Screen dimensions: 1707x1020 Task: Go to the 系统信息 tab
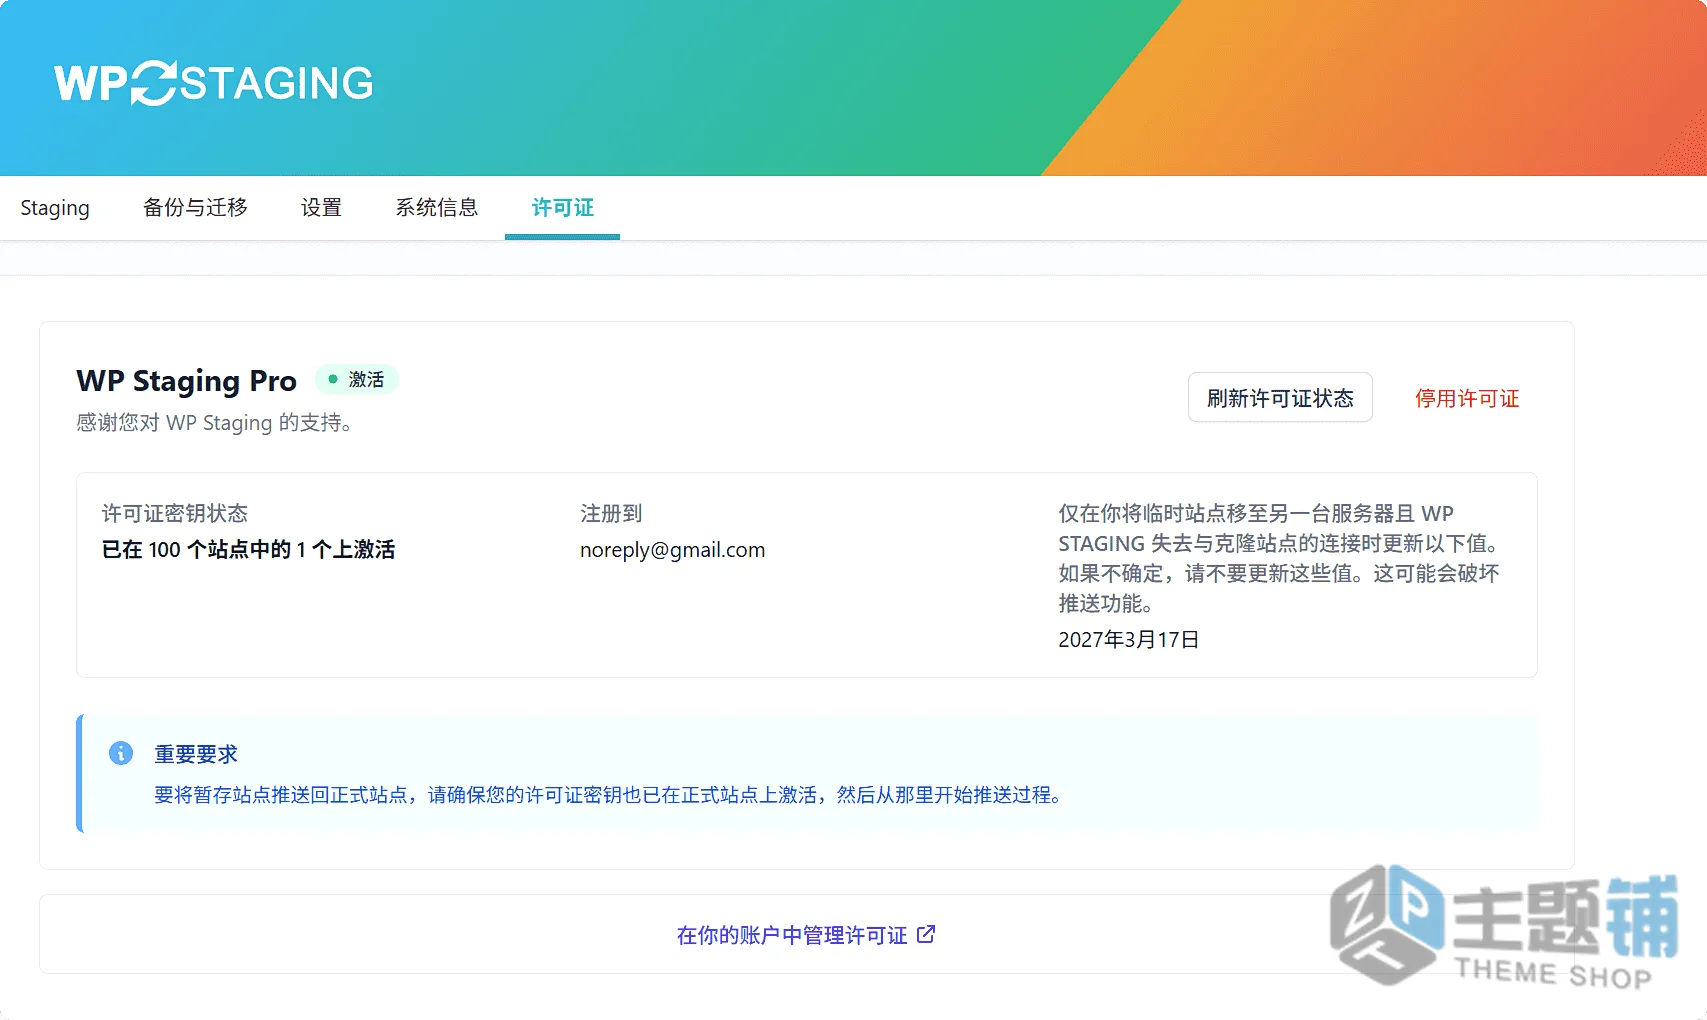coord(436,208)
